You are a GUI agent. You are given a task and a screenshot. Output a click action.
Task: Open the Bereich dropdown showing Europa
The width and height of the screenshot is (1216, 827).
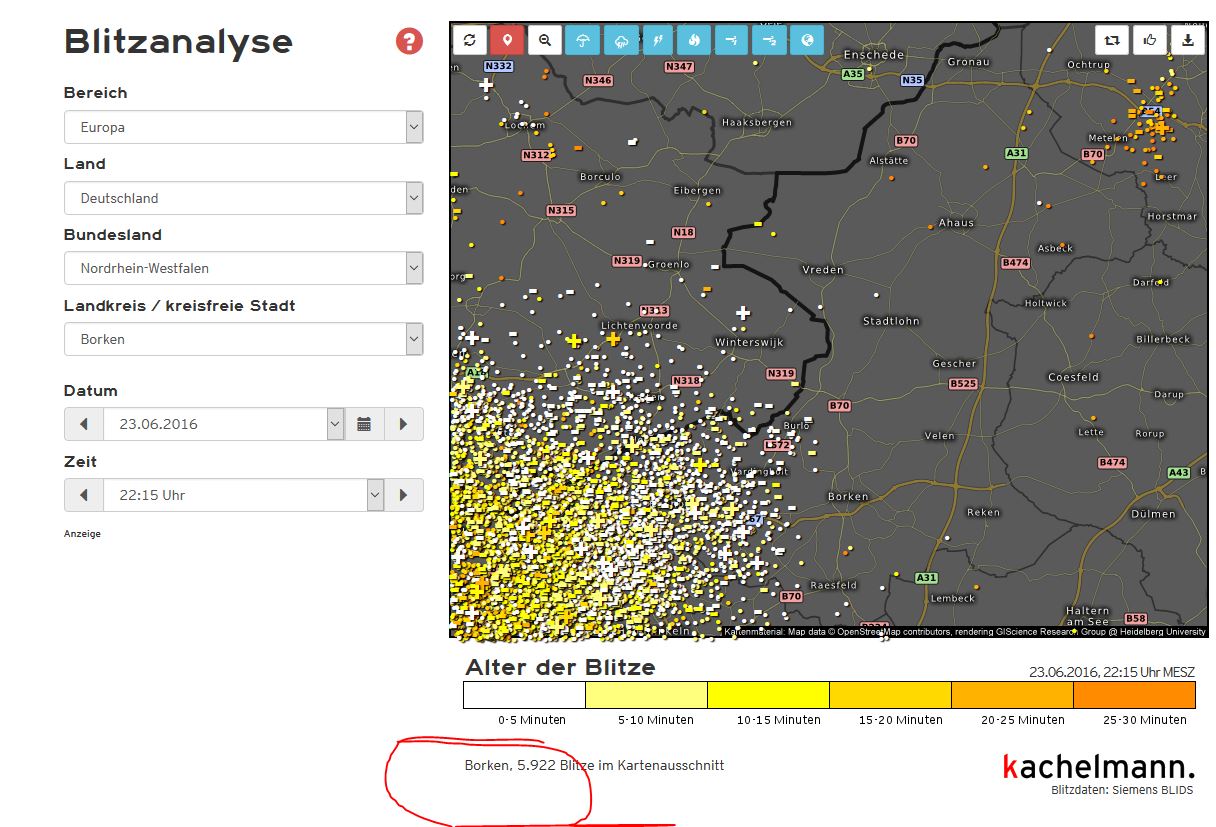pyautogui.click(x=244, y=127)
